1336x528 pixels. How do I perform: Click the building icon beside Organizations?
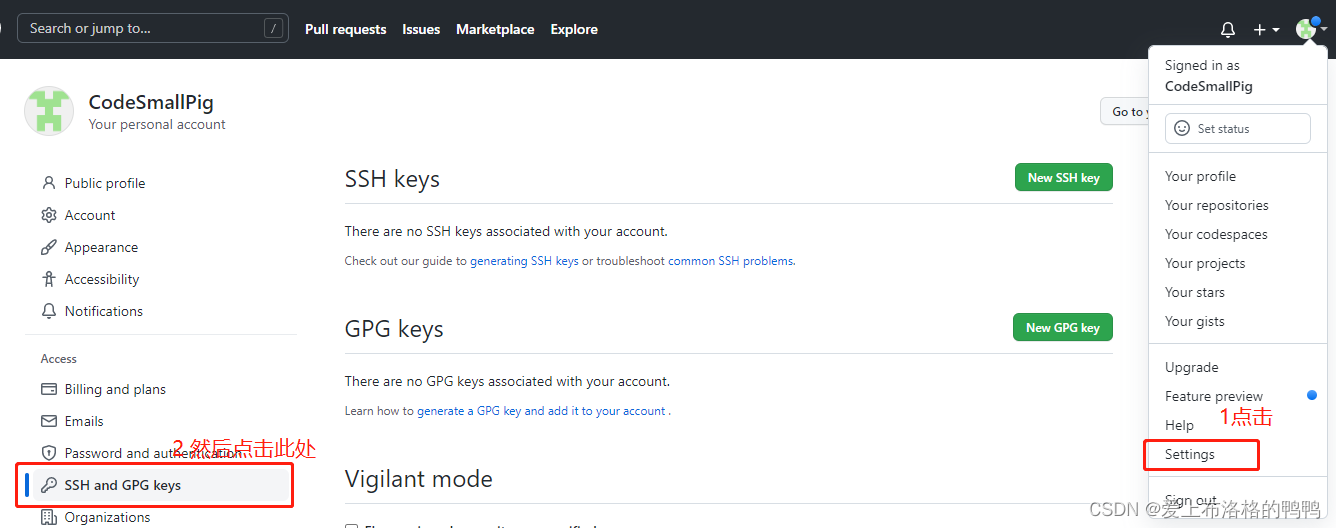49,517
